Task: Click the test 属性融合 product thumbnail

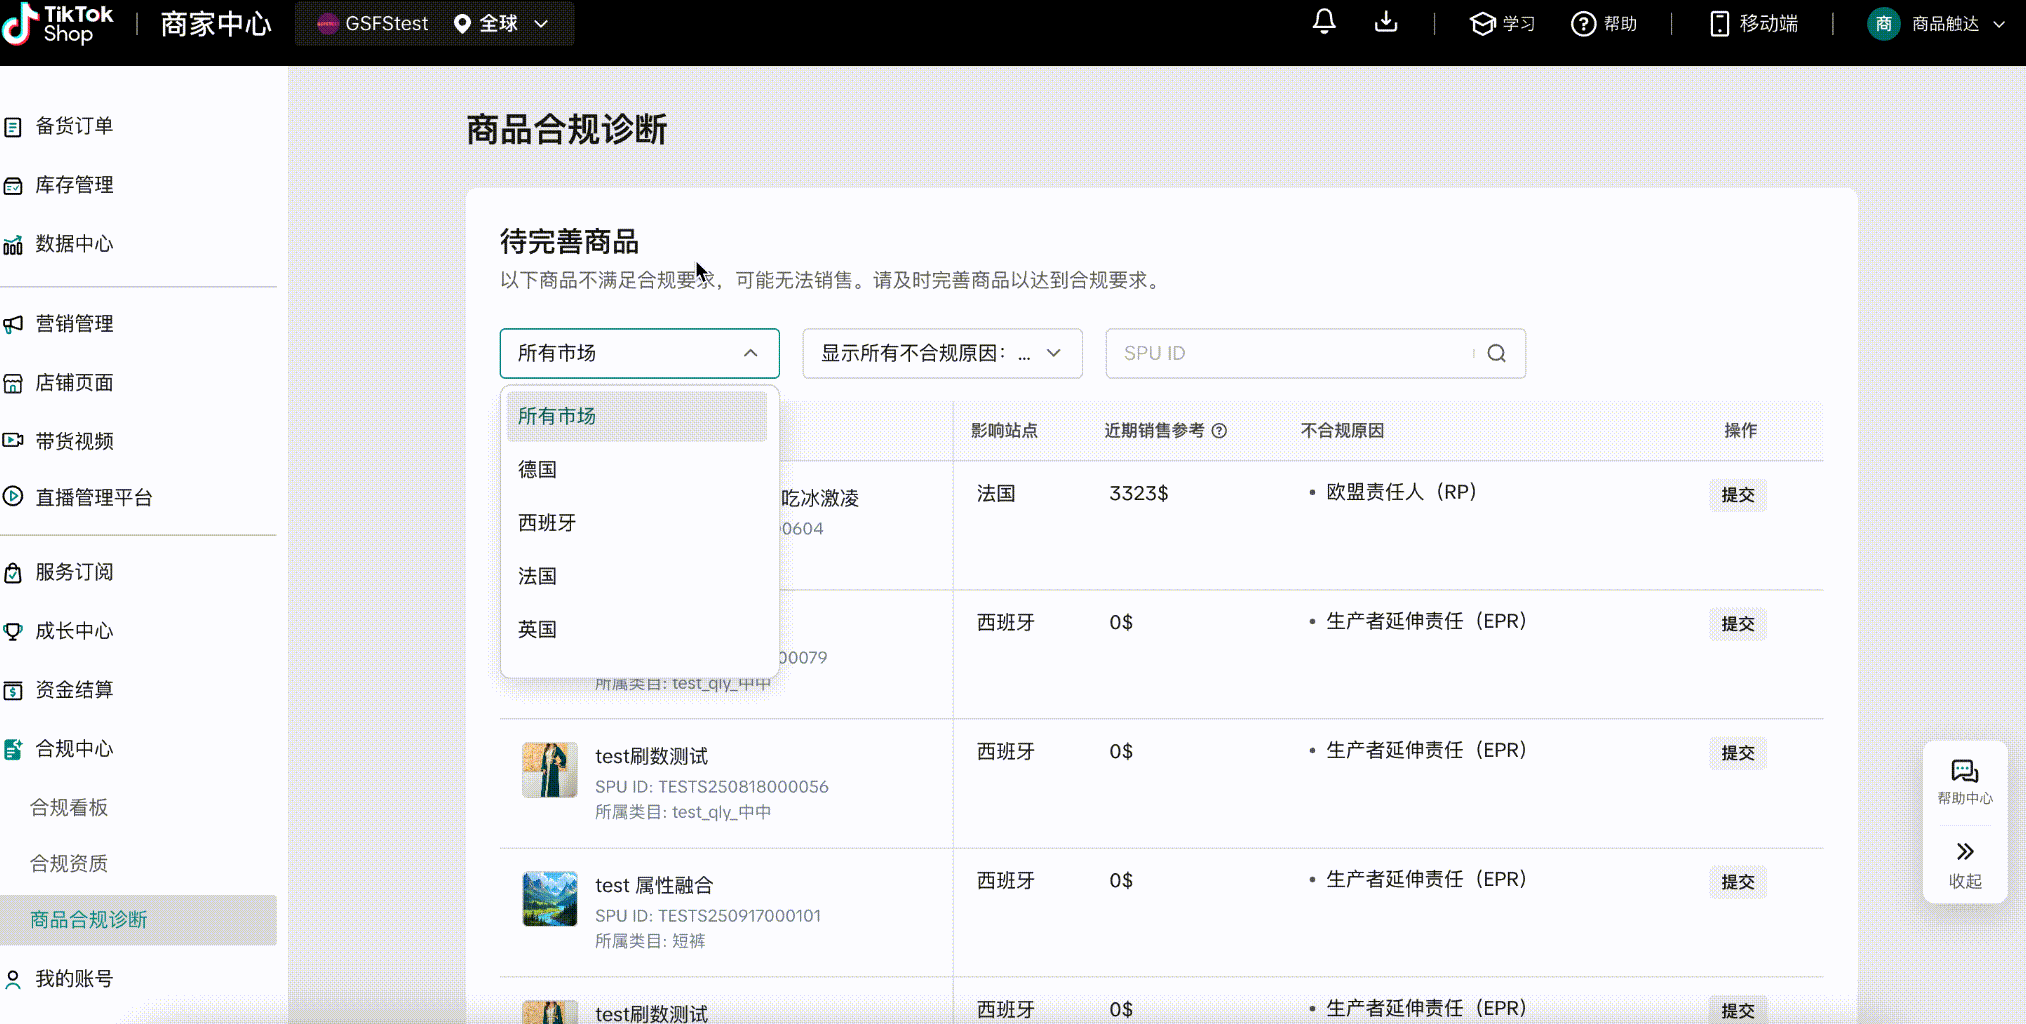Action: 549,898
